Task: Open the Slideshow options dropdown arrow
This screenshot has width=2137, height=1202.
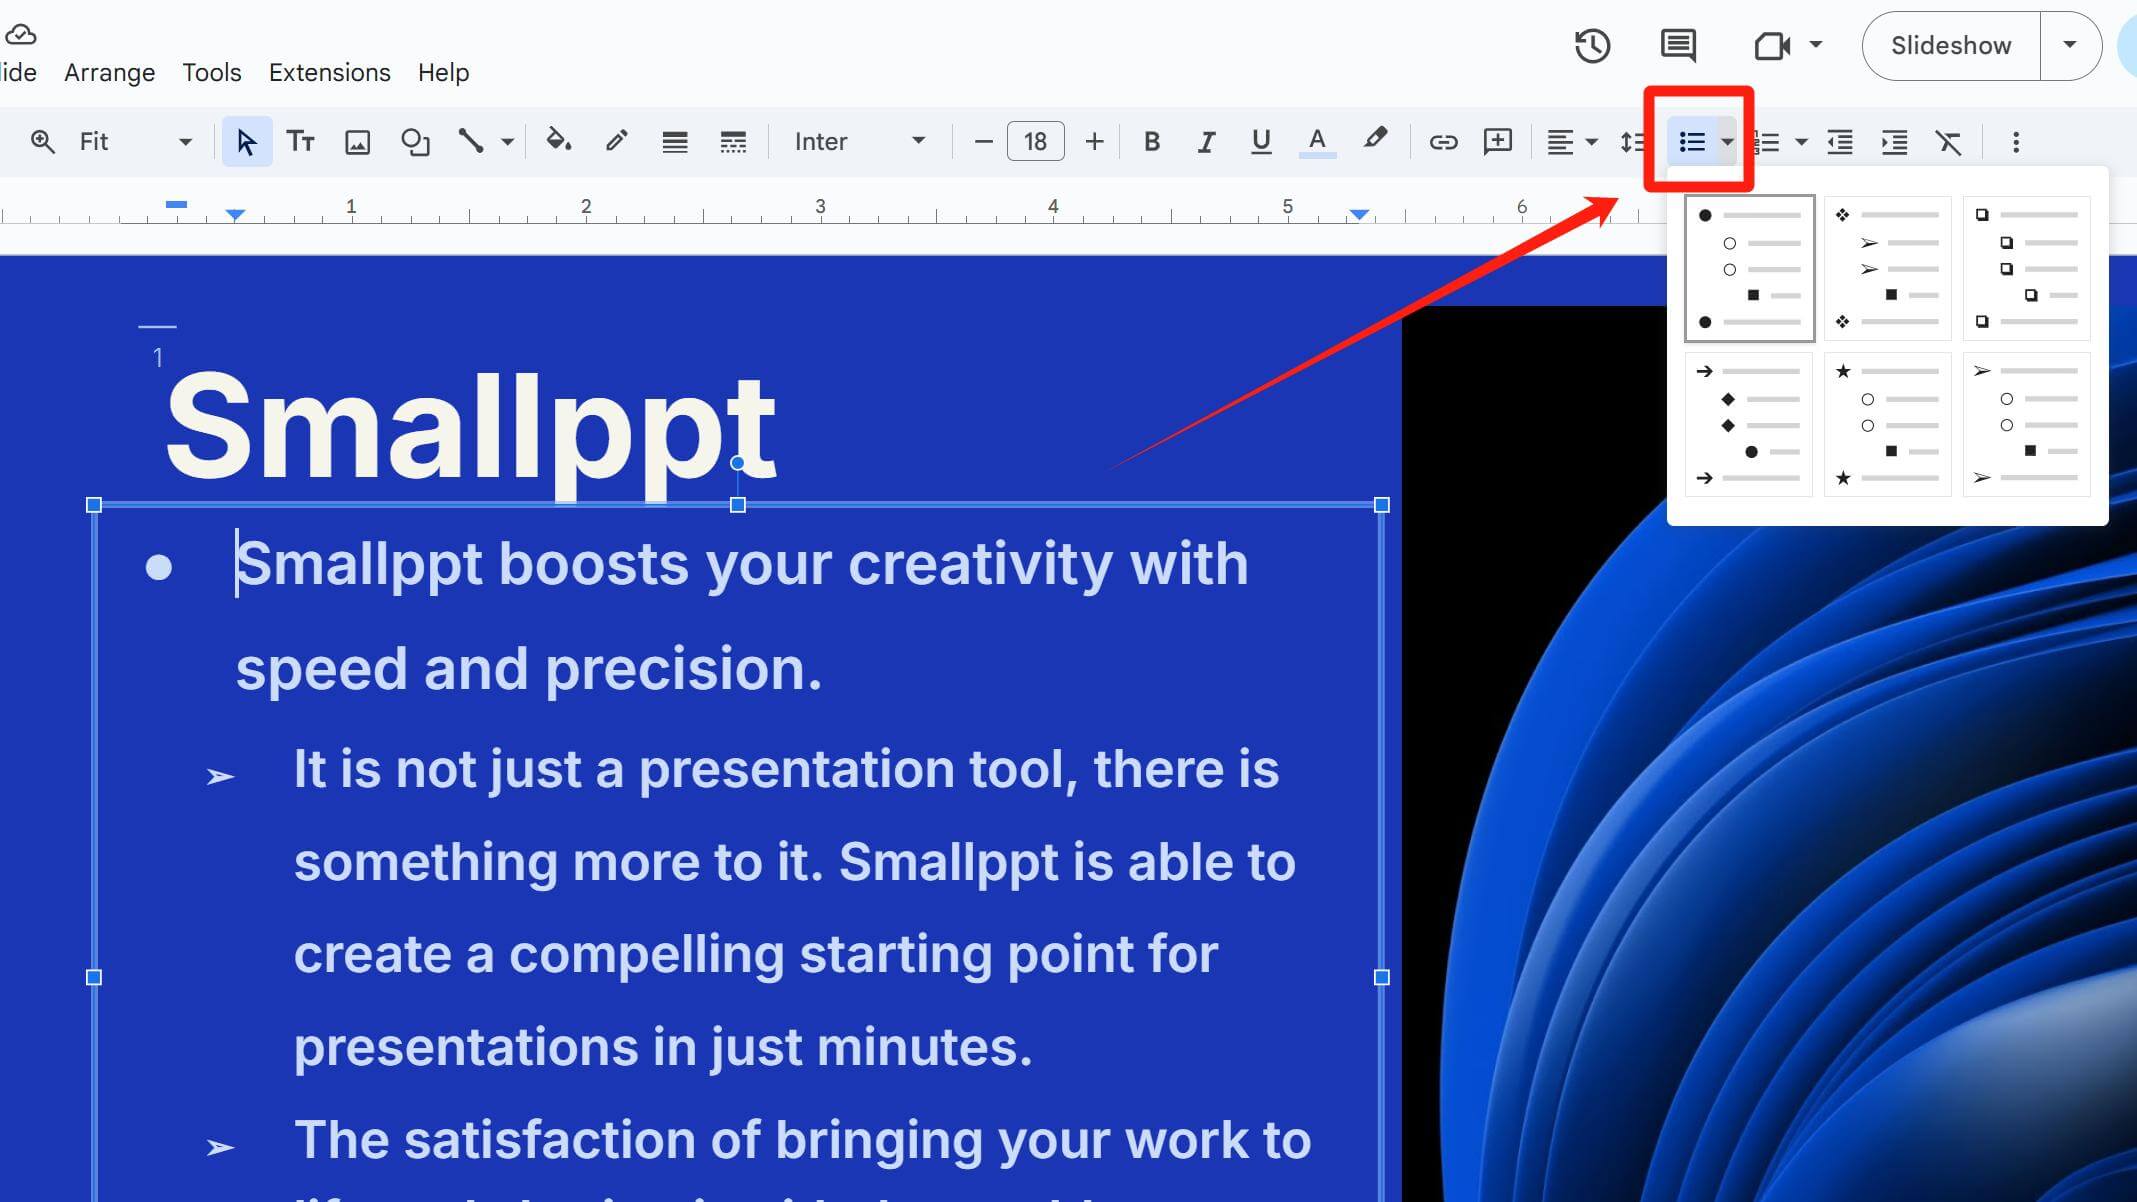Action: click(2070, 45)
